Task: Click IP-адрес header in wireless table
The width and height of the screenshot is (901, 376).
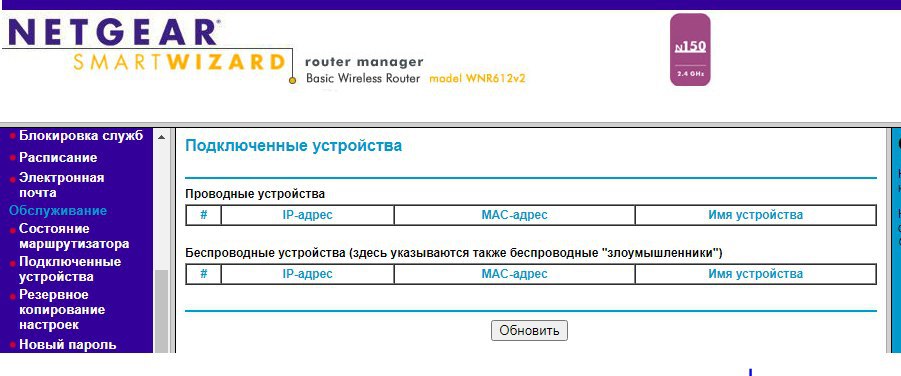Action: (x=307, y=274)
